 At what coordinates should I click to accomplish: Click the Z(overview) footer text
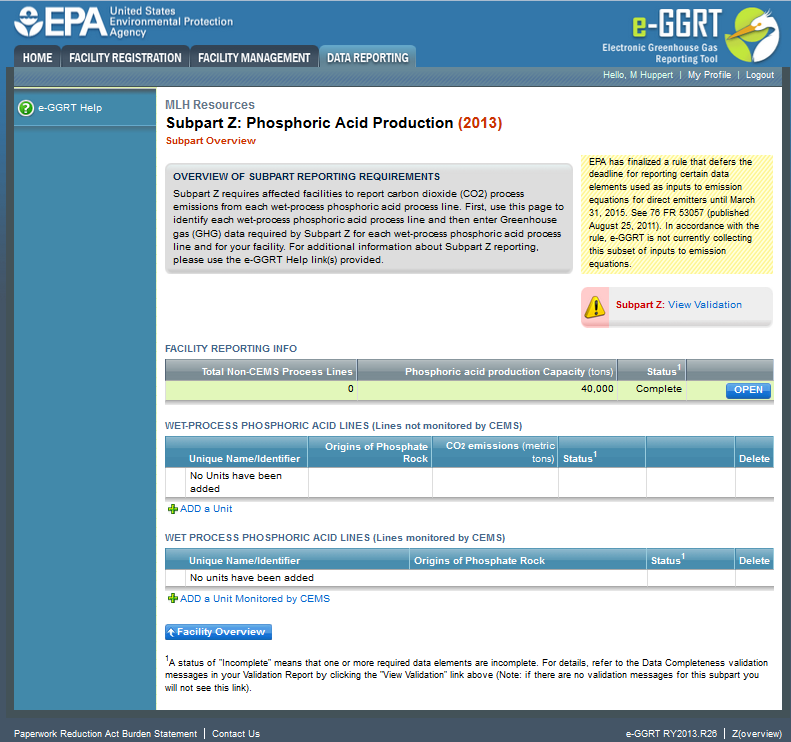click(x=757, y=733)
